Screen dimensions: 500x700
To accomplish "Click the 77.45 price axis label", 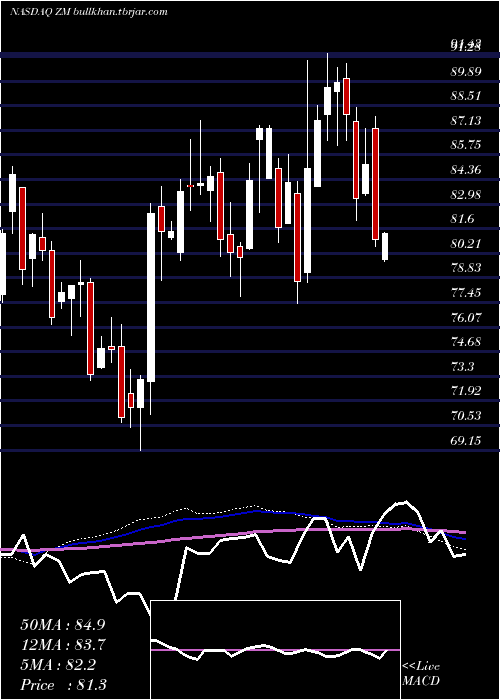I will 466,293.
